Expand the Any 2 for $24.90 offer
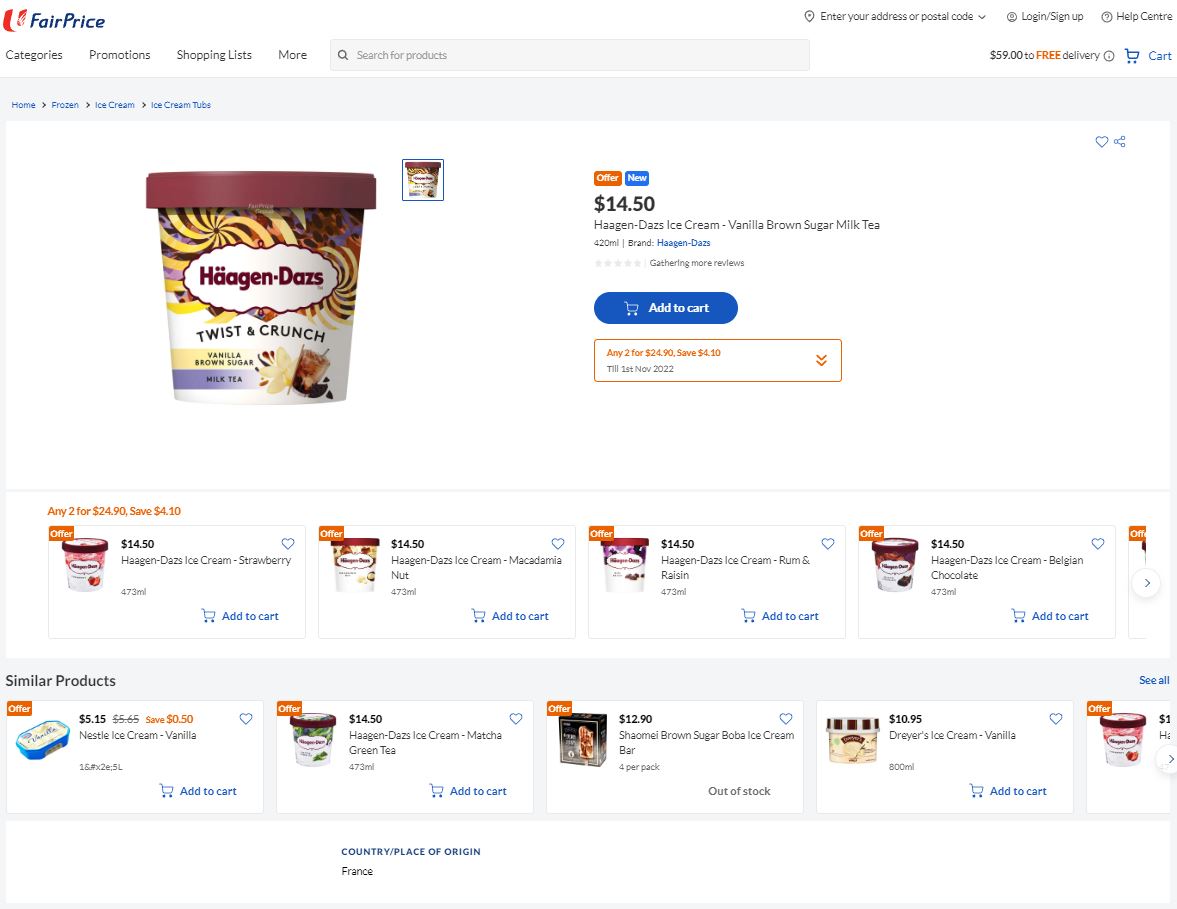Image resolution: width=1177 pixels, height=909 pixels. coord(821,360)
